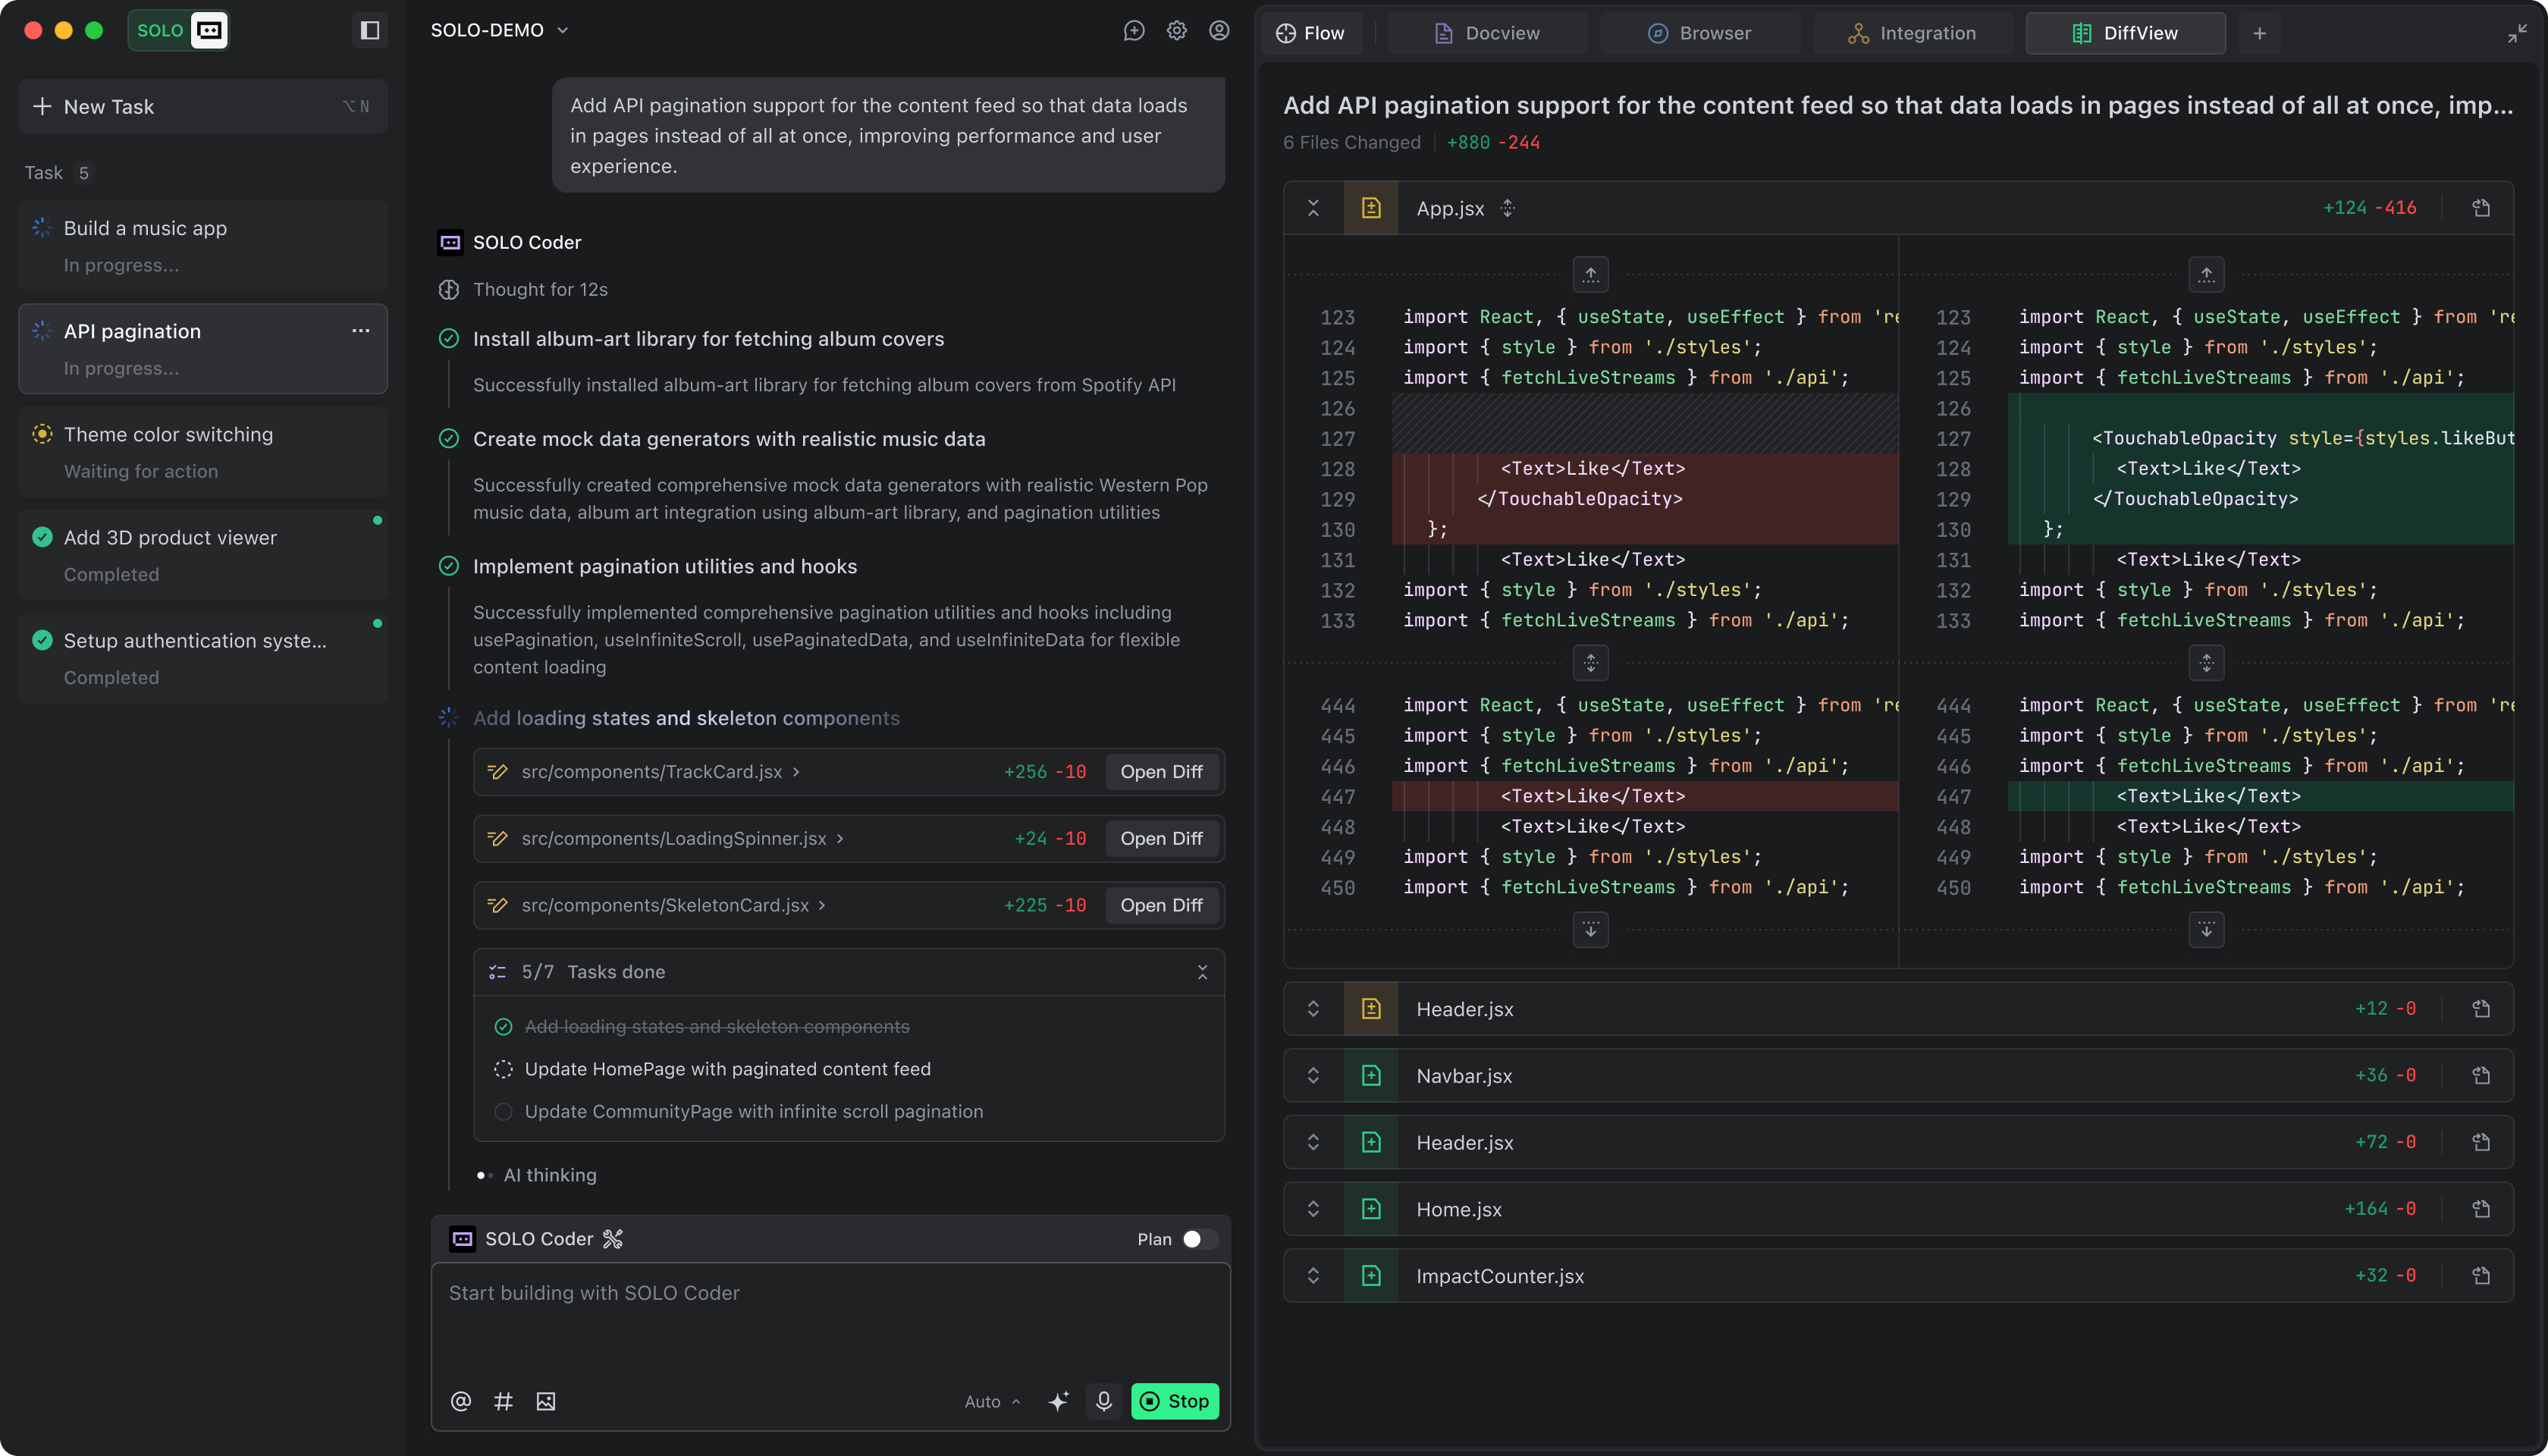Attach an image via picture icon
This screenshot has width=2548, height=1456.
(545, 1401)
